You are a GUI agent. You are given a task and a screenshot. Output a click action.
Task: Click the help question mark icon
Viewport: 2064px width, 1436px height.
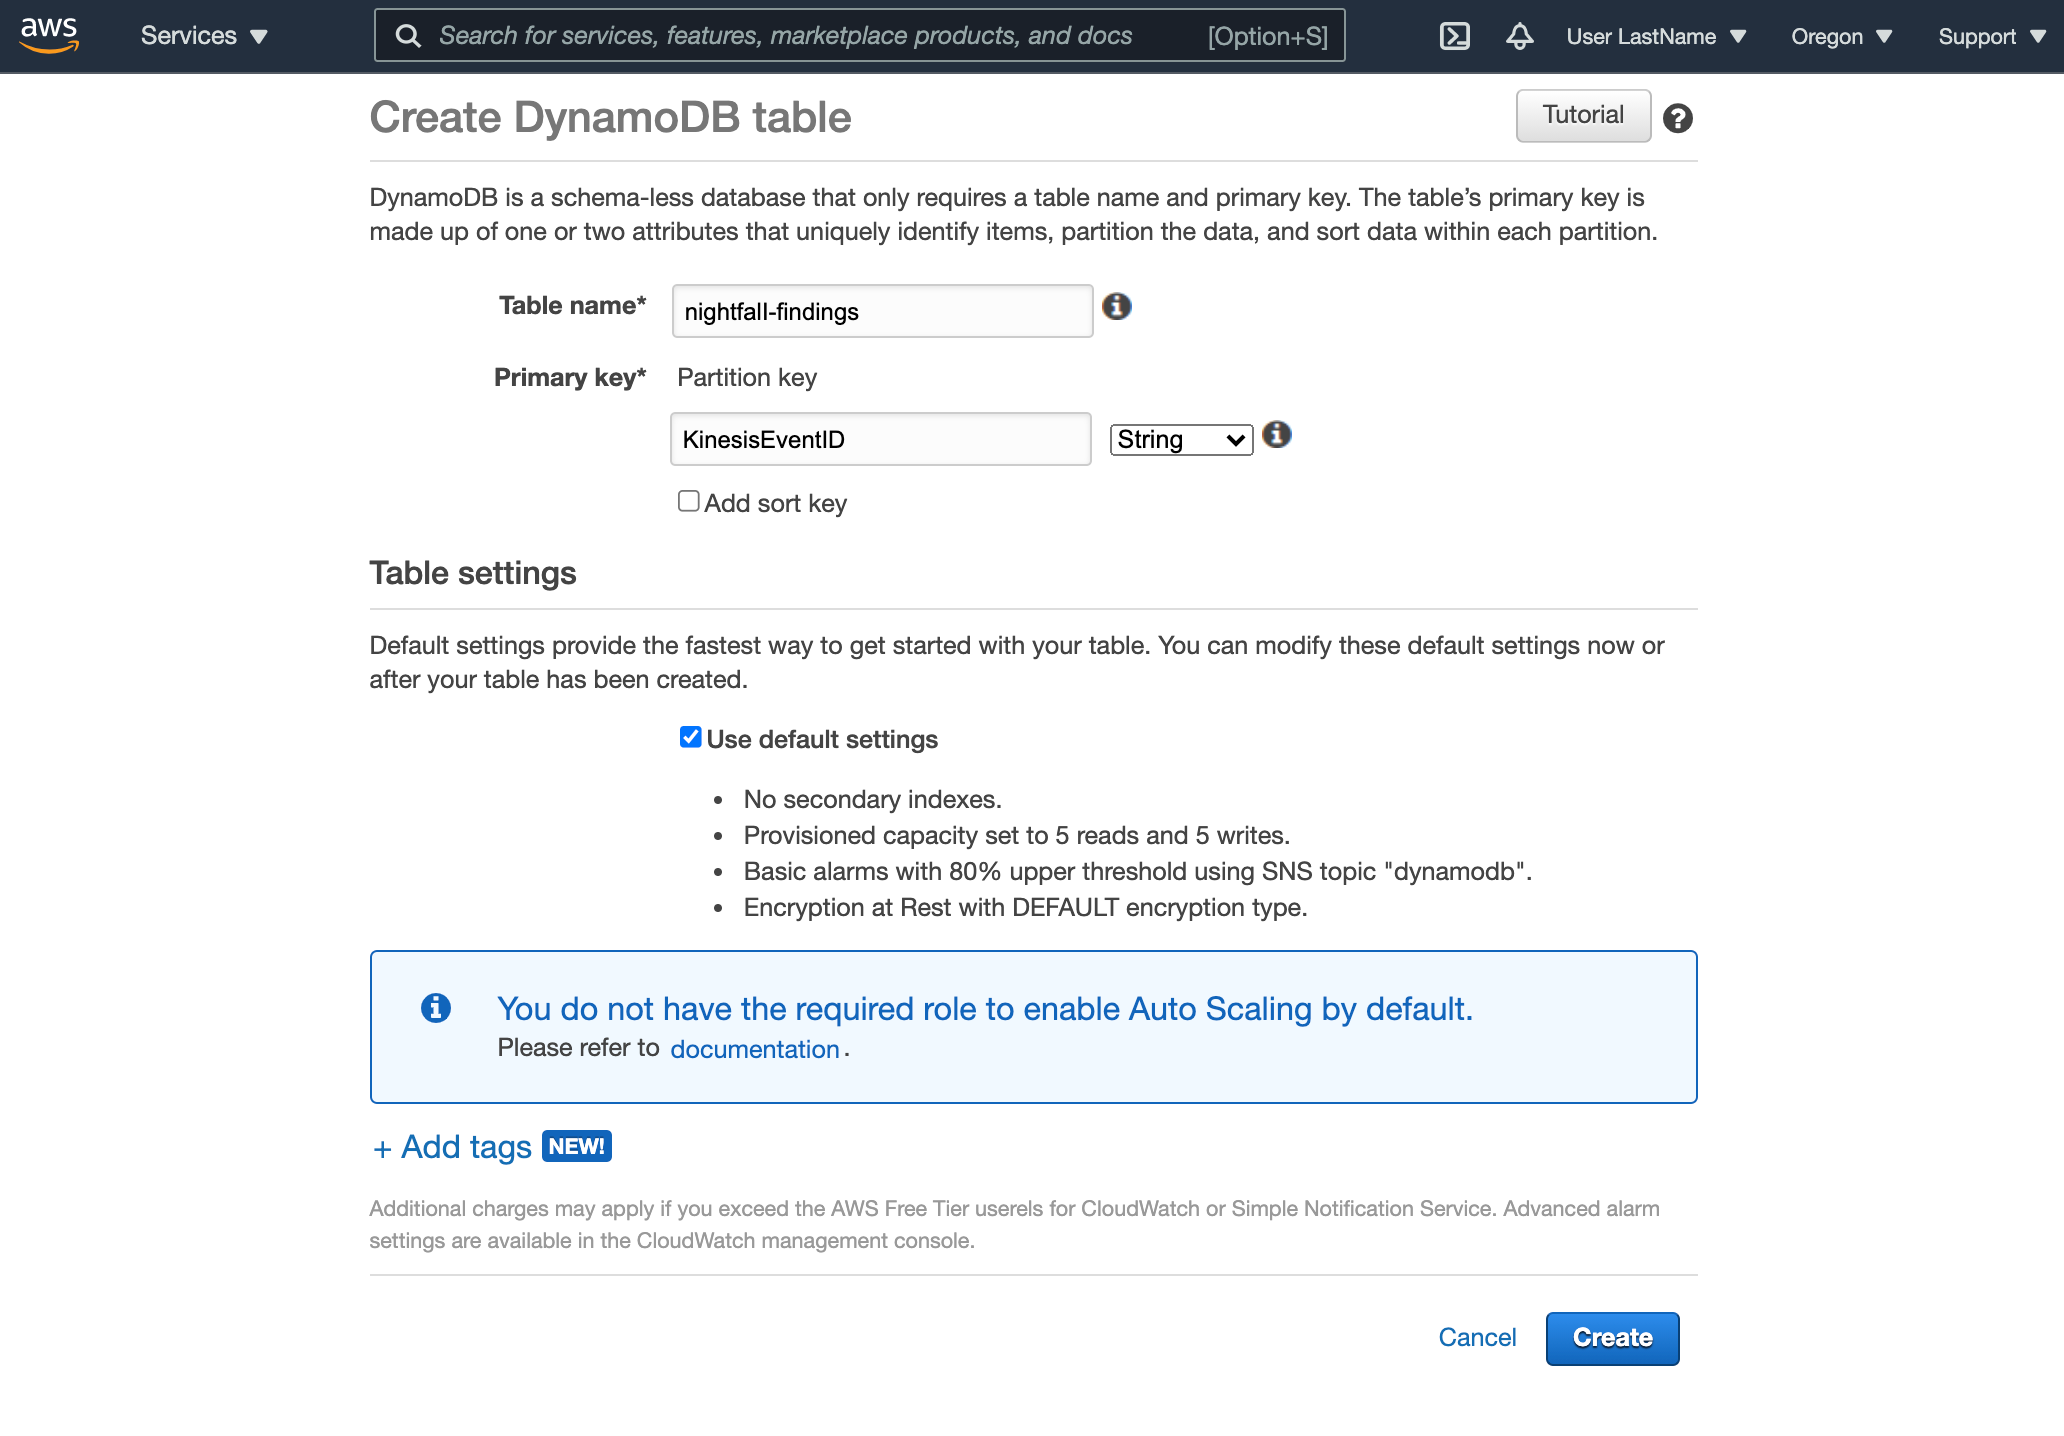(1677, 118)
